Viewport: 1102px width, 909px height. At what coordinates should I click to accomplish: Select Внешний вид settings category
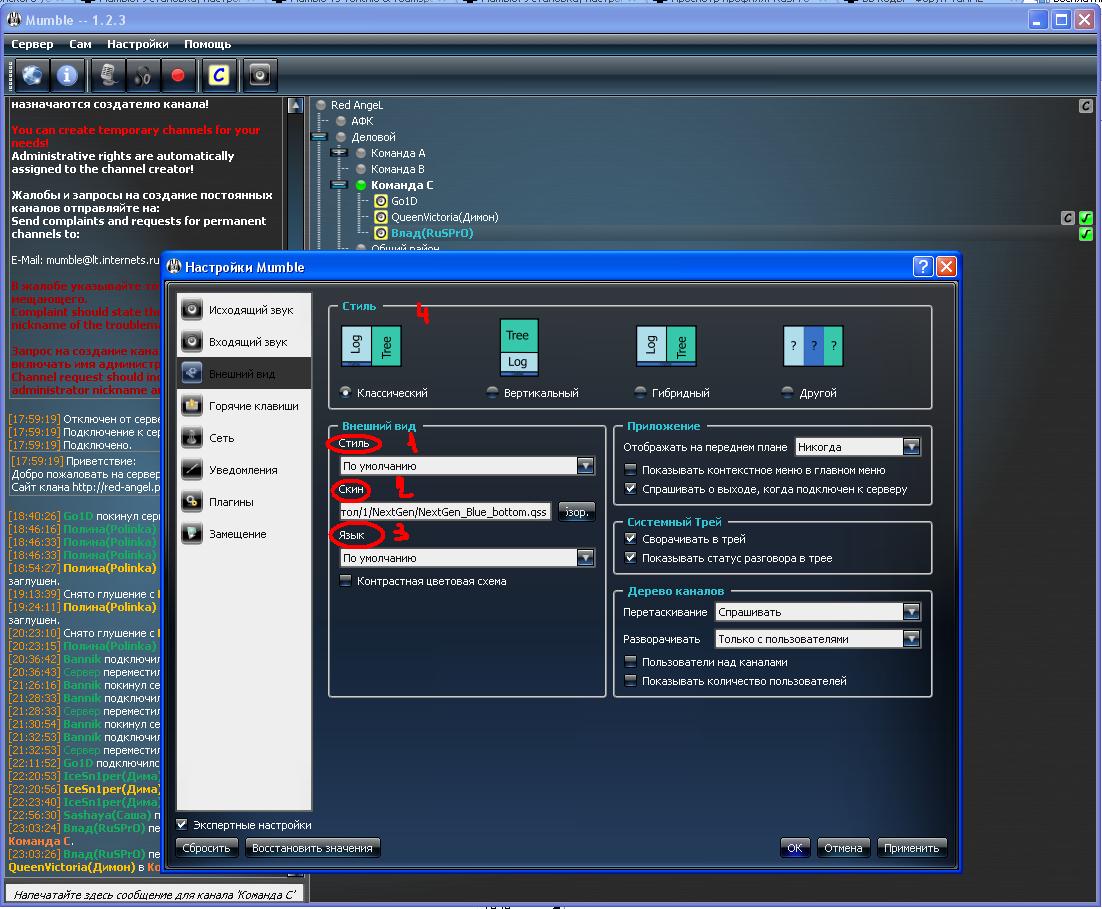tap(244, 373)
